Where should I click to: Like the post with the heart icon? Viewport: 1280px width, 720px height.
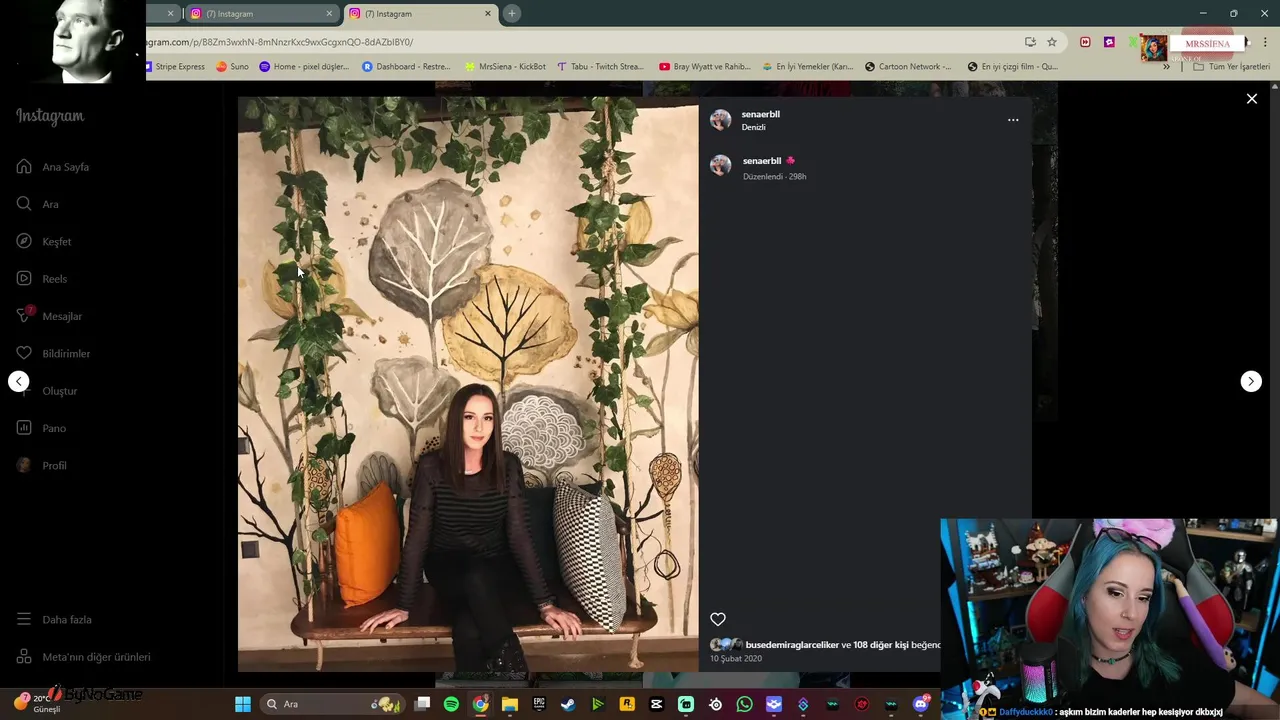click(718, 620)
